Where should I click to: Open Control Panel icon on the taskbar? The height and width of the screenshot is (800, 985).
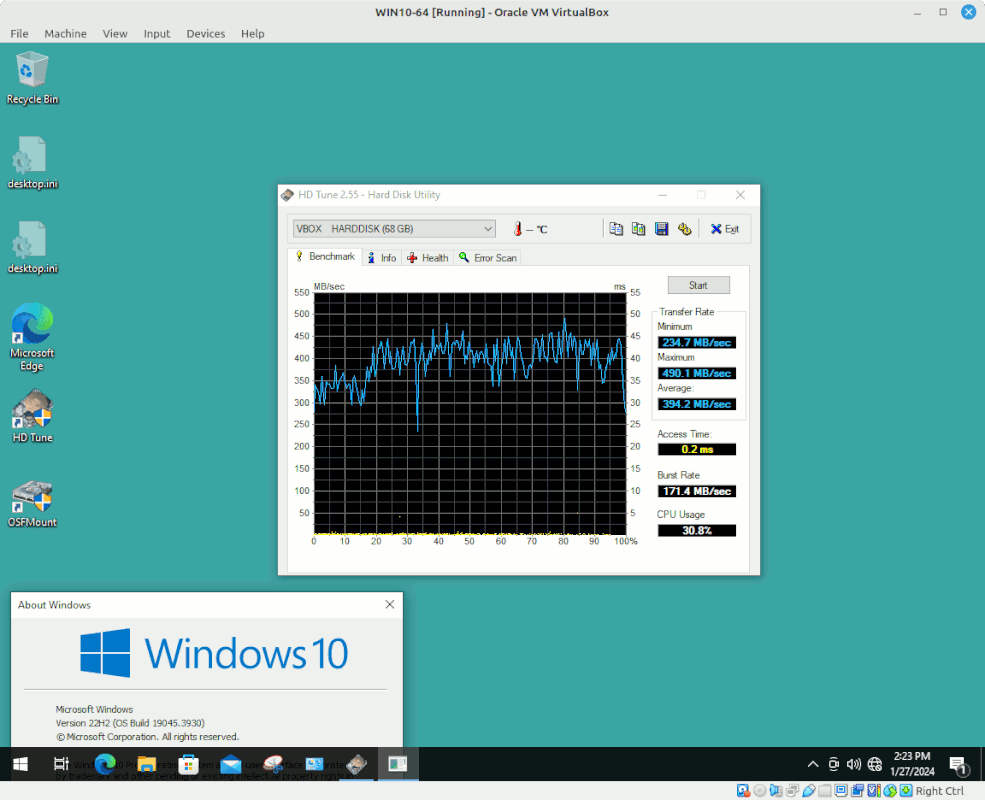click(314, 764)
